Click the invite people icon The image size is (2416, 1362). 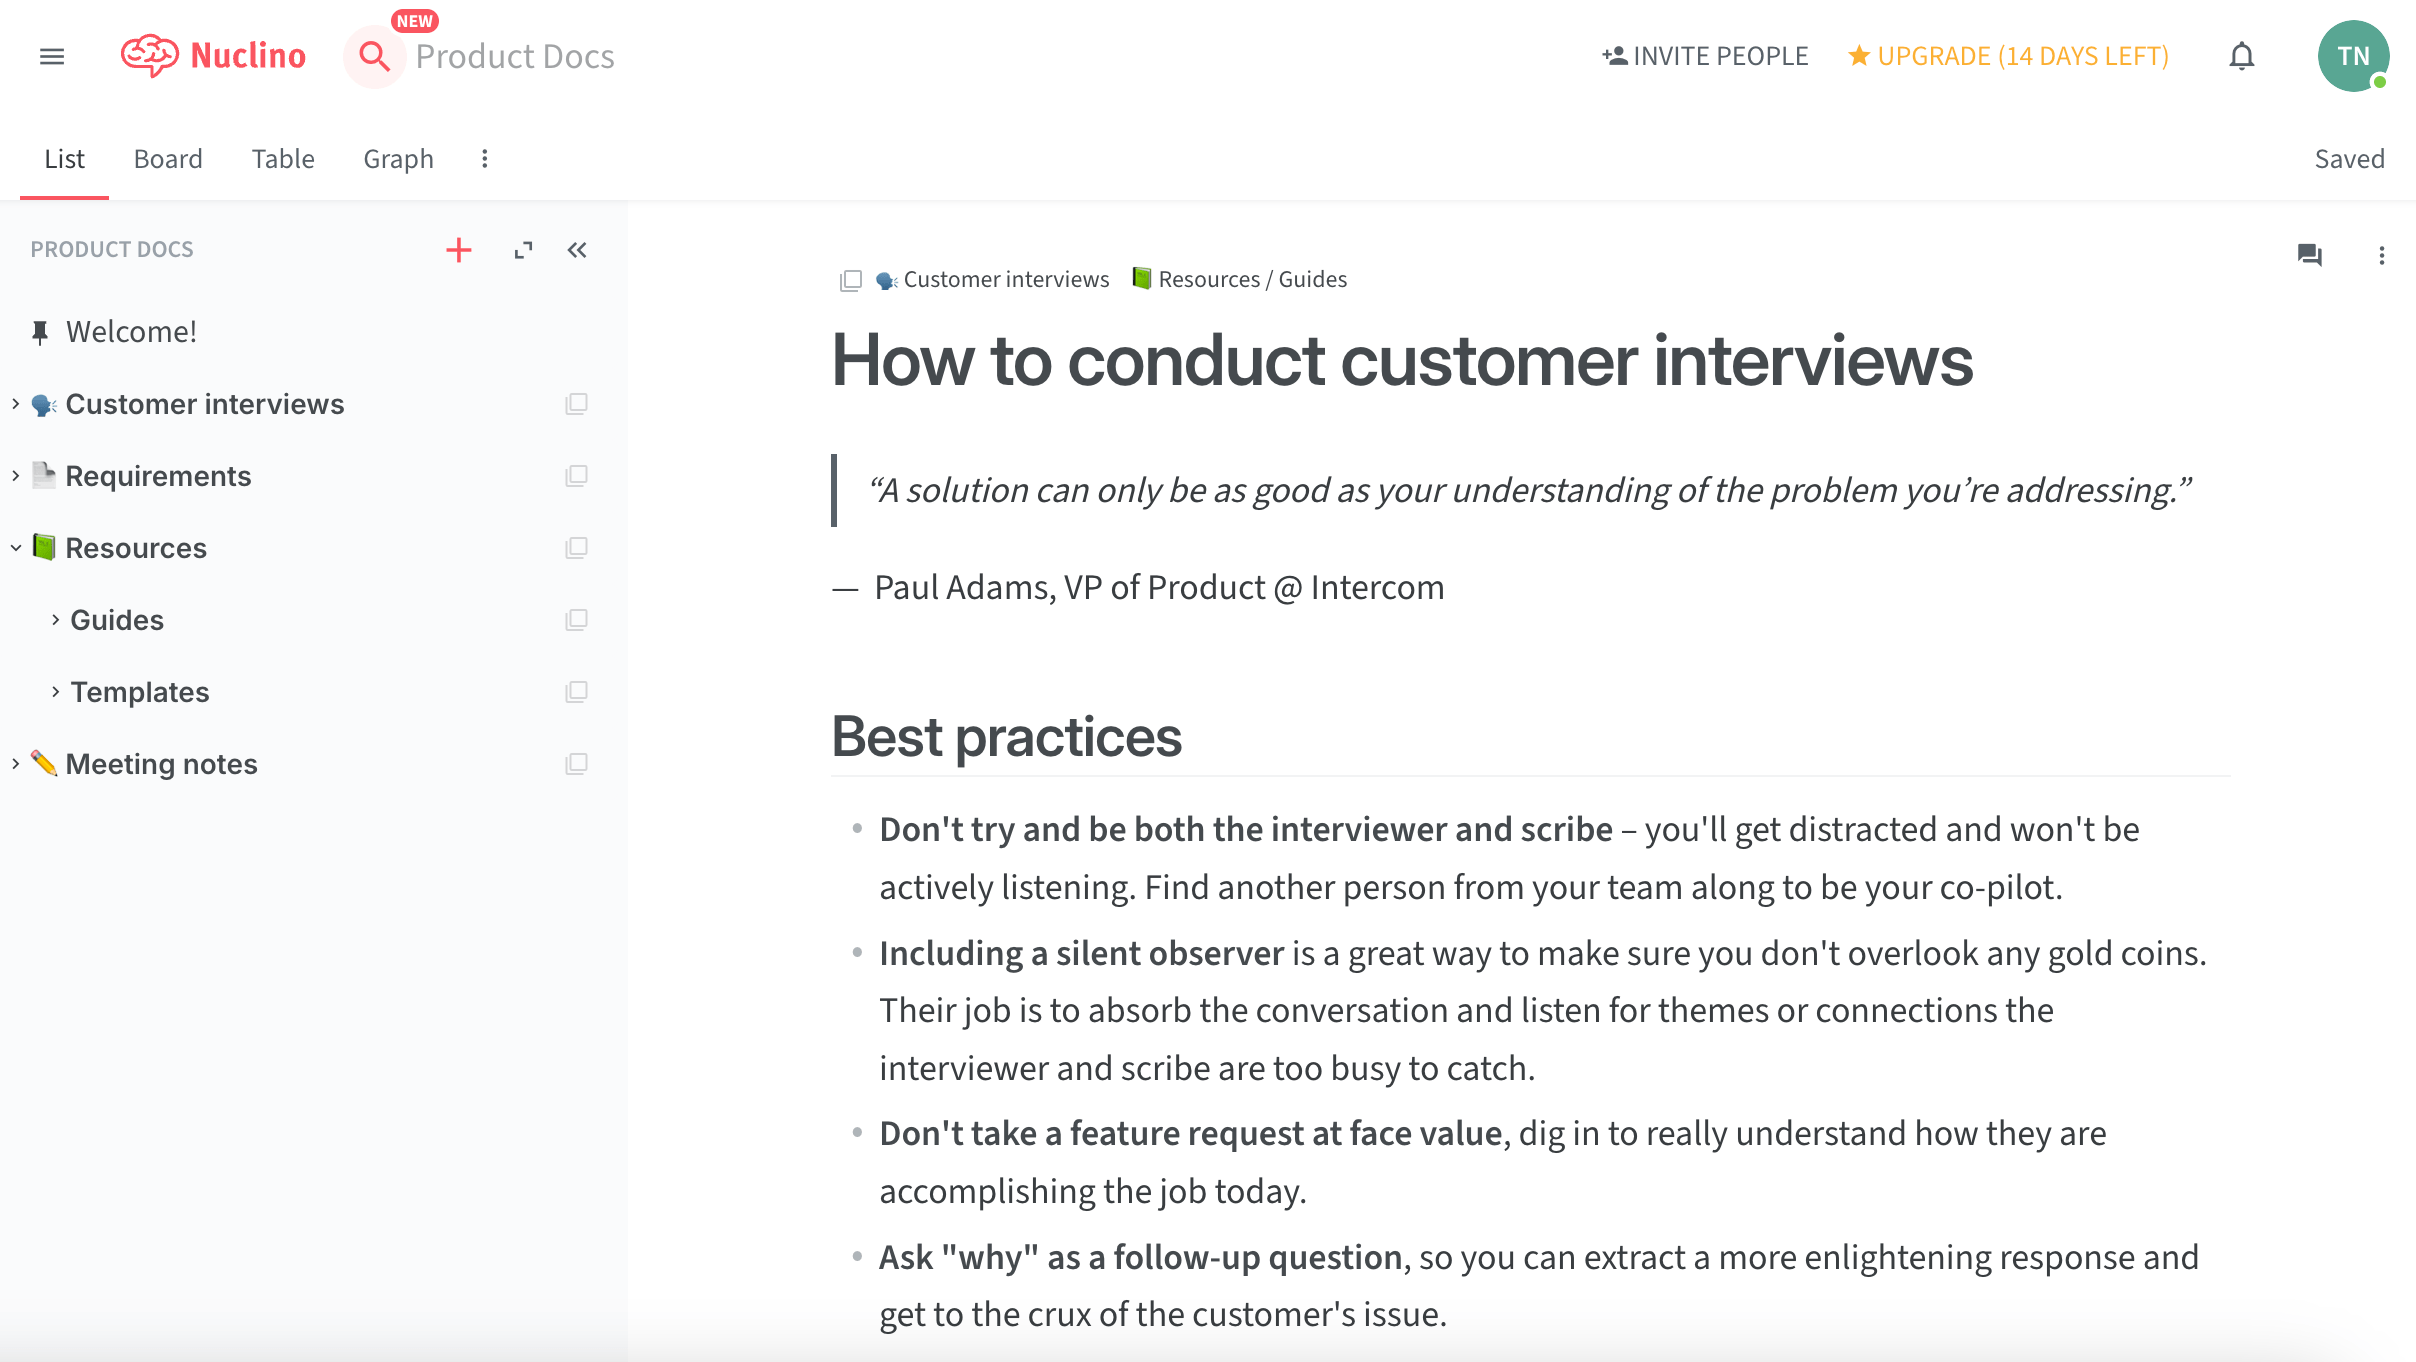1613,55
